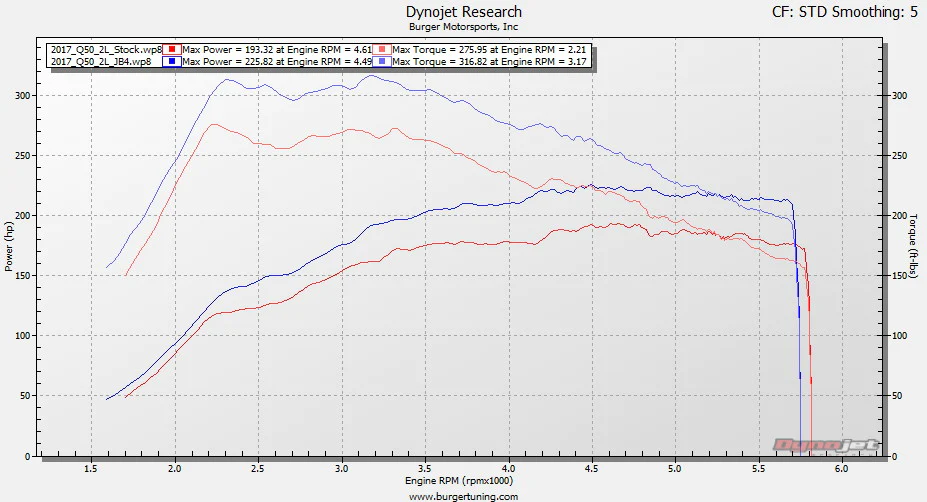Click the Power (hp) axis label
The image size is (927, 502).
click(8, 247)
